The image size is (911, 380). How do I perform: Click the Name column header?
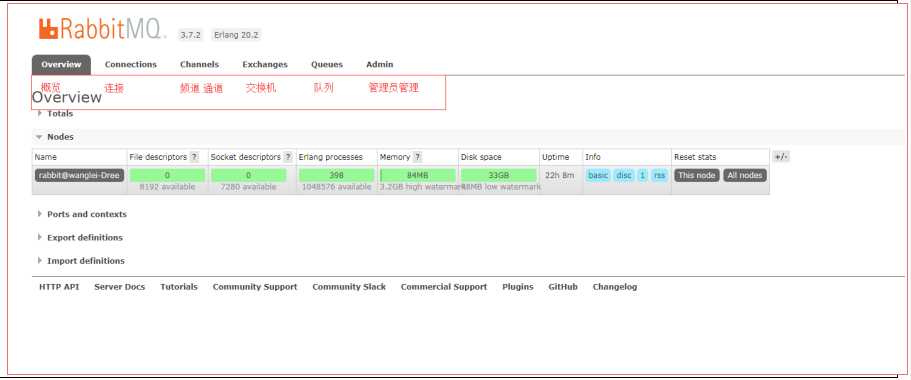pyautogui.click(x=46, y=157)
